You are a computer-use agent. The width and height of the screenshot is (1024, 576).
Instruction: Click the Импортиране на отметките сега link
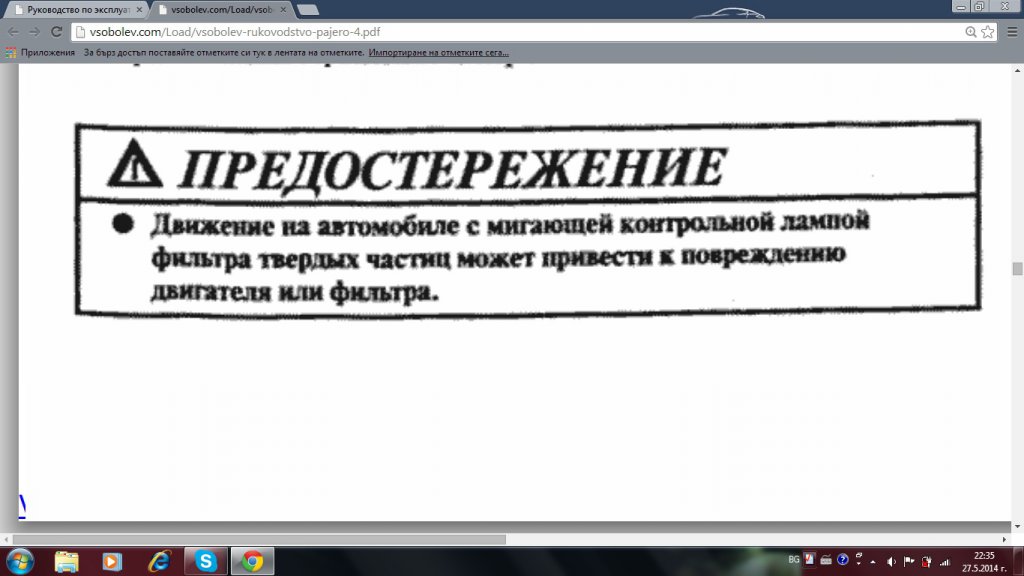[438, 53]
